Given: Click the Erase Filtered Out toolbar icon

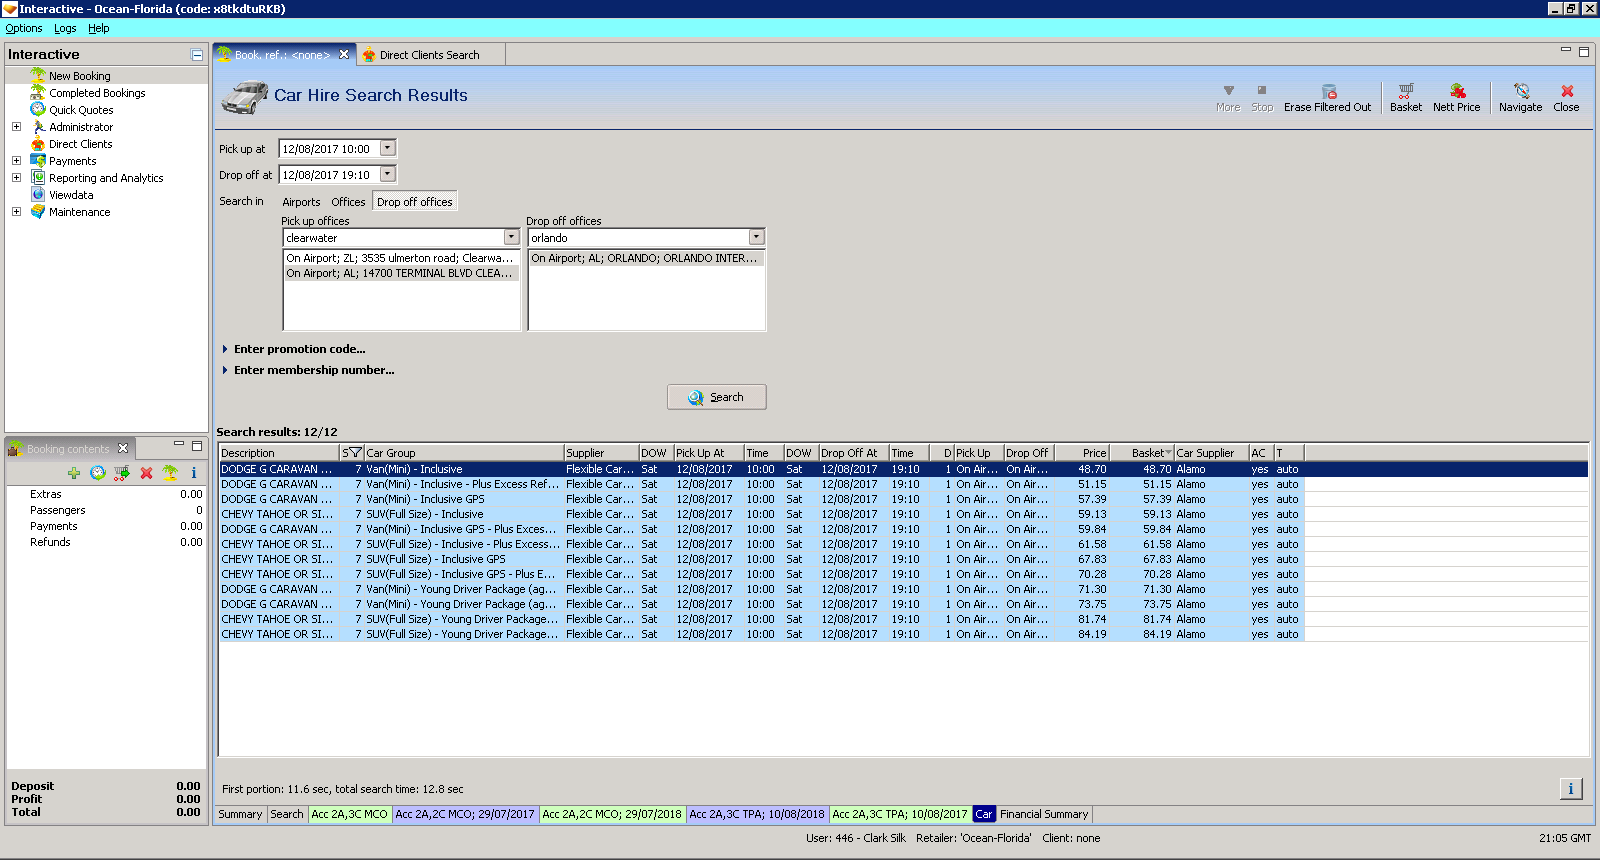Looking at the screenshot, I should (x=1328, y=92).
